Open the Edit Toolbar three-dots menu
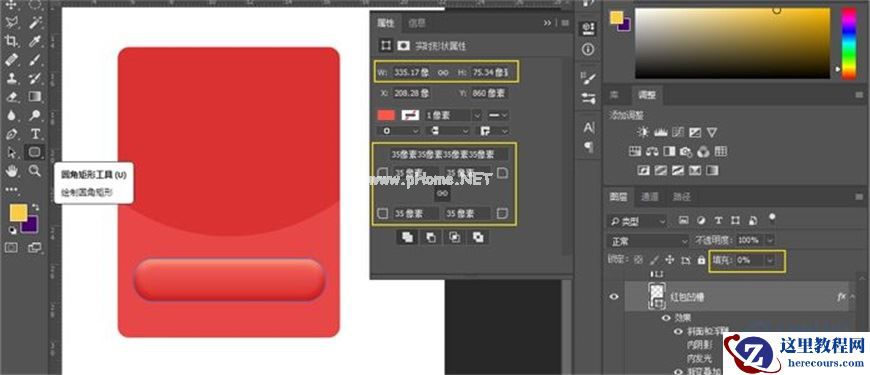870x375 pixels. pyautogui.click(x=11, y=189)
